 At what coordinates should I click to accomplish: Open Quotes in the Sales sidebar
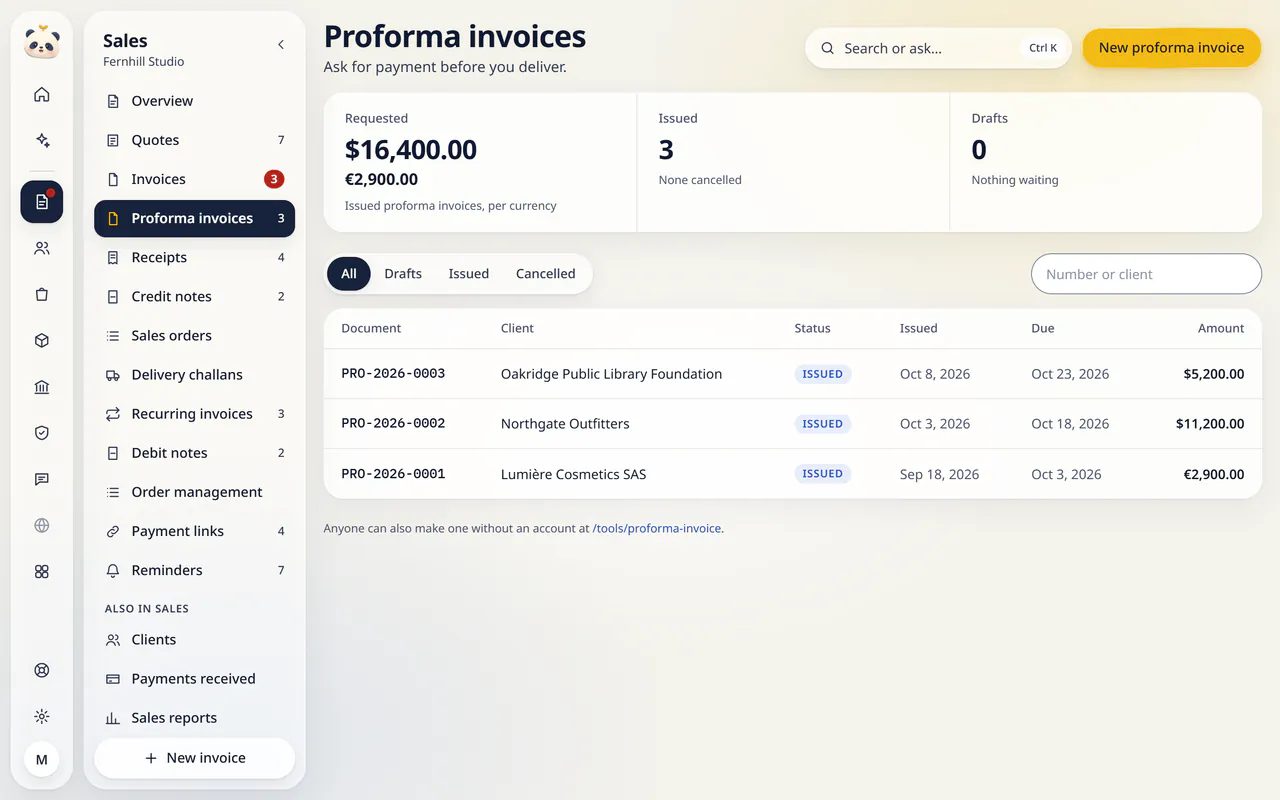click(194, 140)
